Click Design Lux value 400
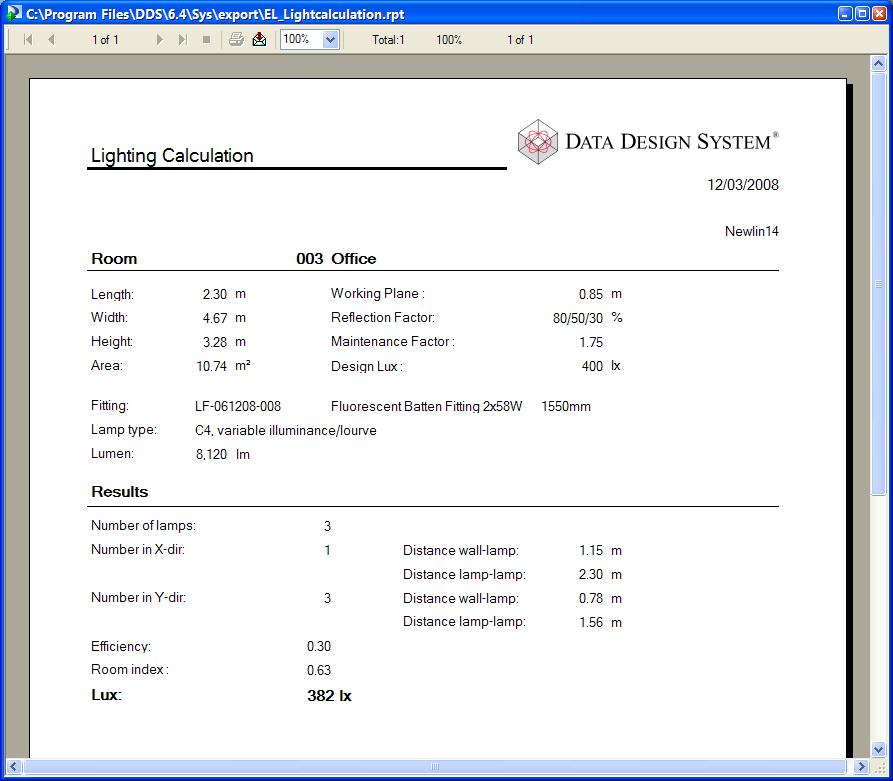The image size is (893, 781). click(592, 366)
